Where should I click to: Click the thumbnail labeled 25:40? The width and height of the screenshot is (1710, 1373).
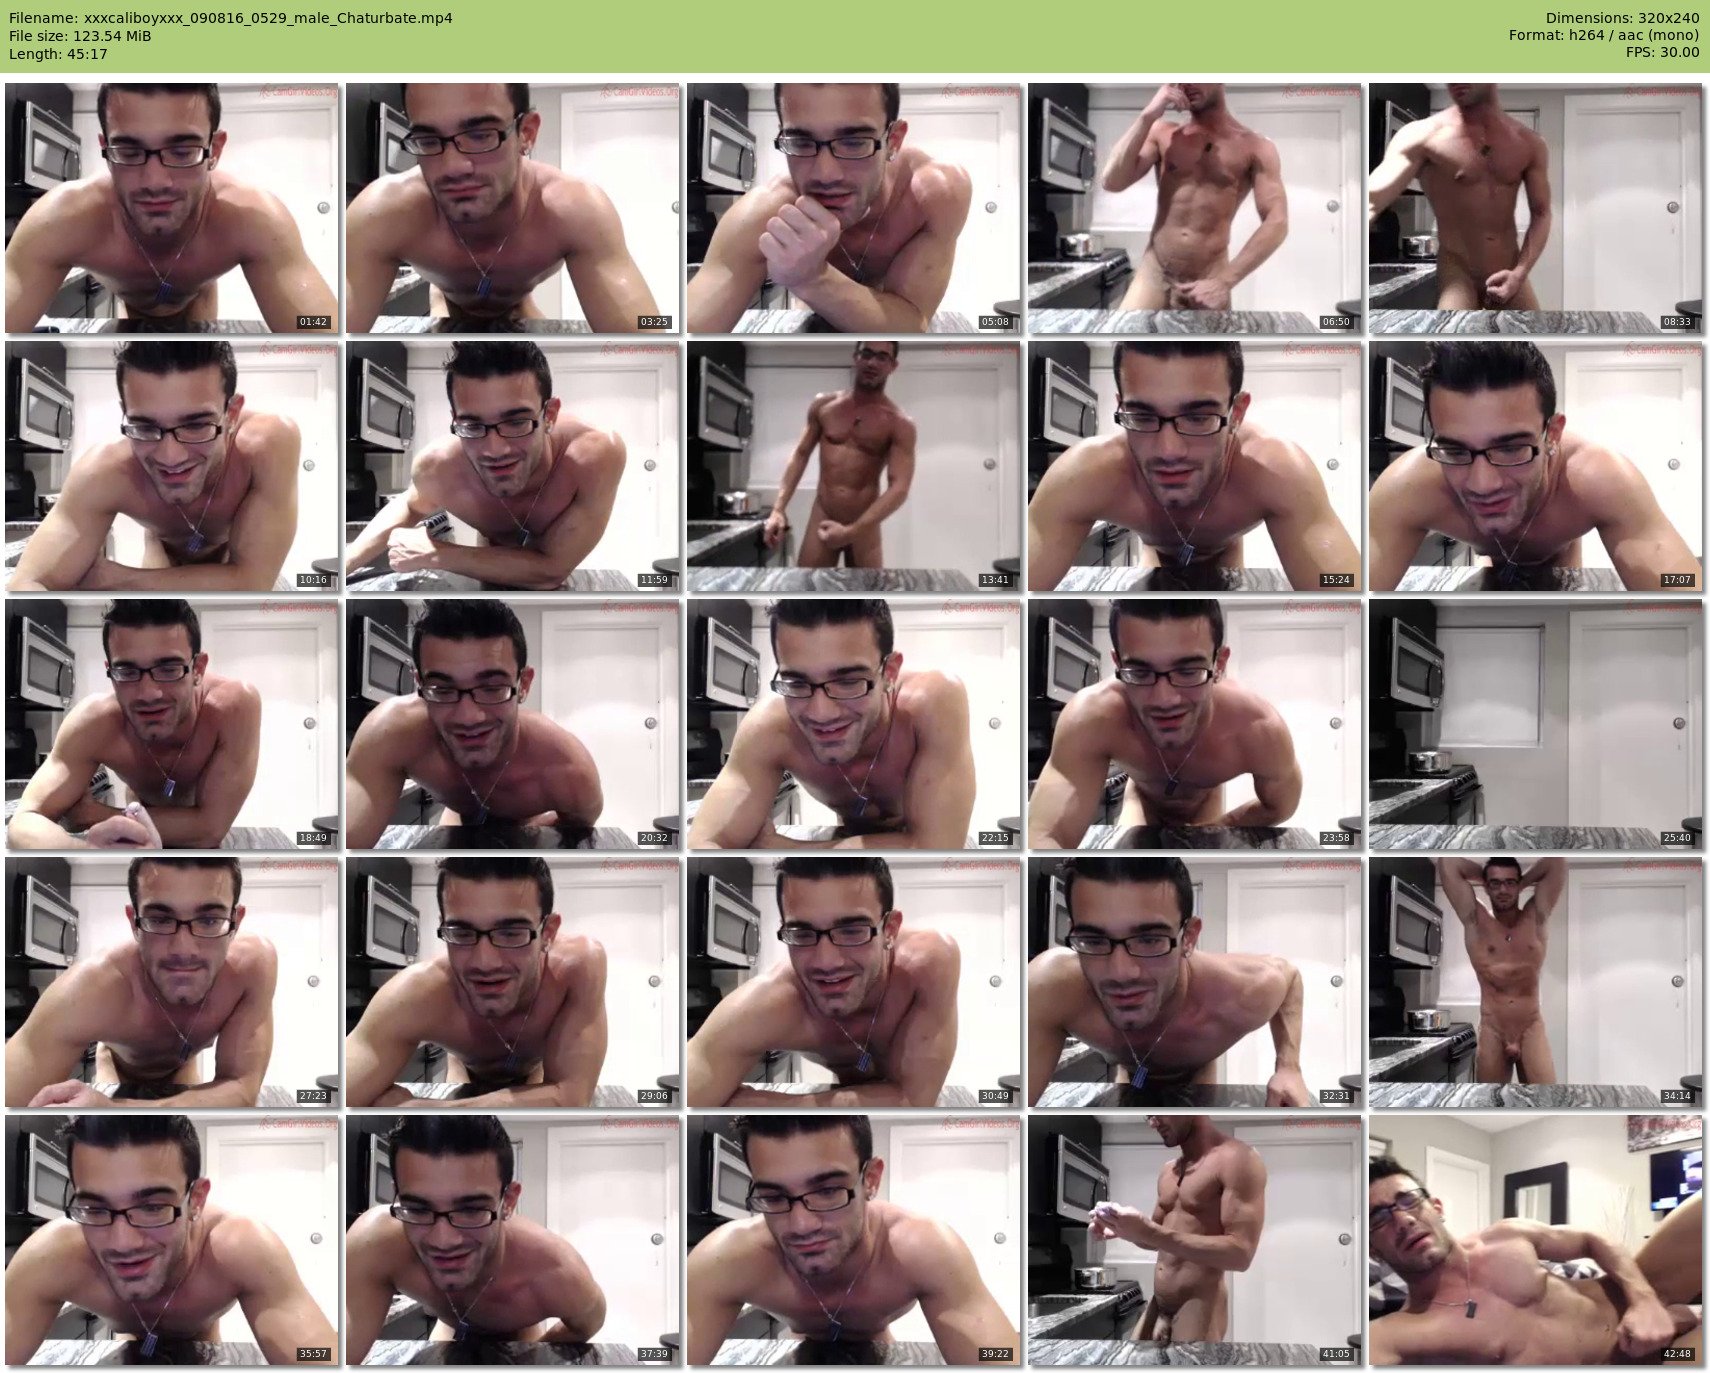coord(1536,724)
